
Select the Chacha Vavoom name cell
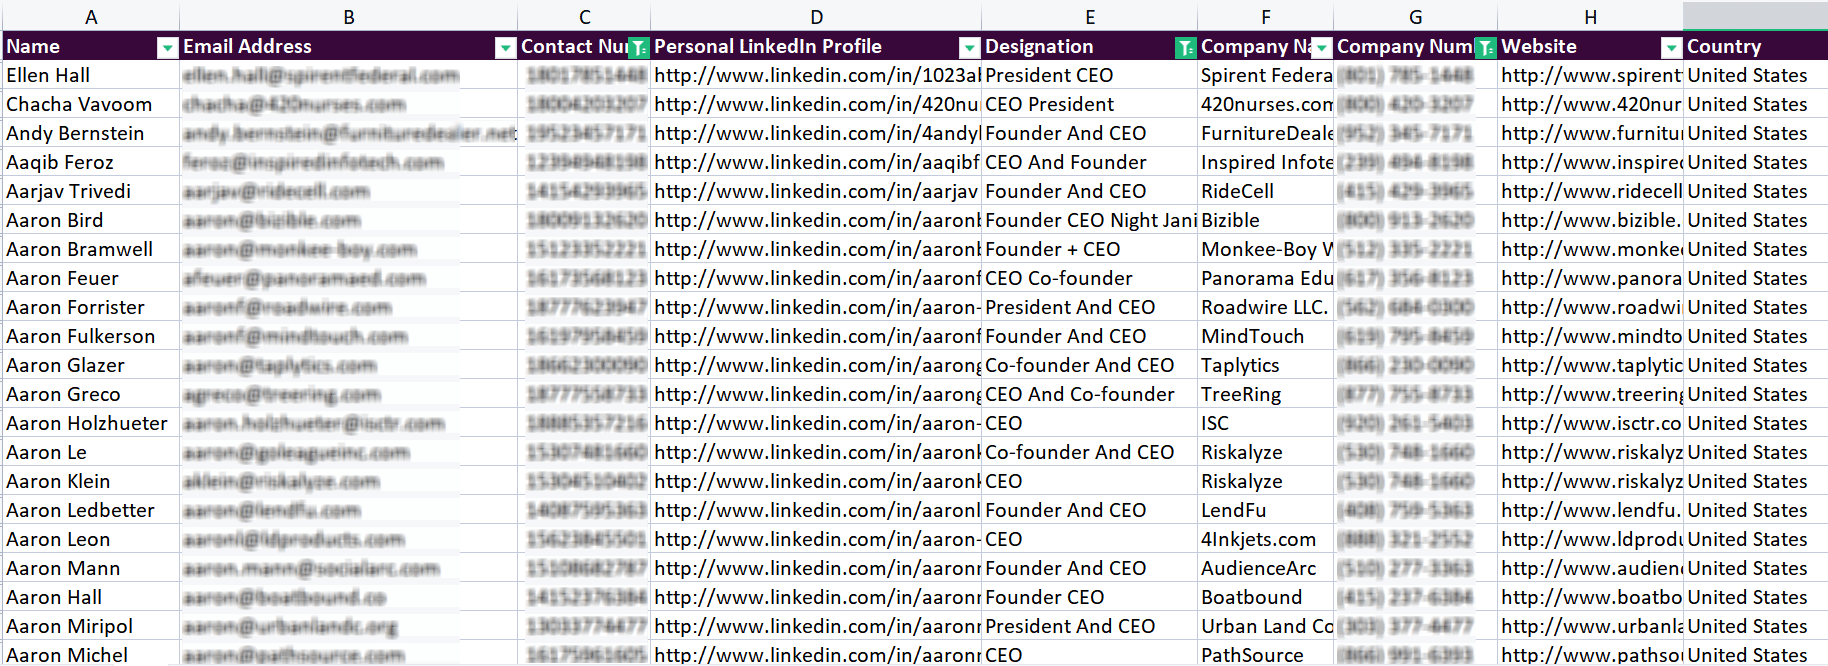coord(91,104)
